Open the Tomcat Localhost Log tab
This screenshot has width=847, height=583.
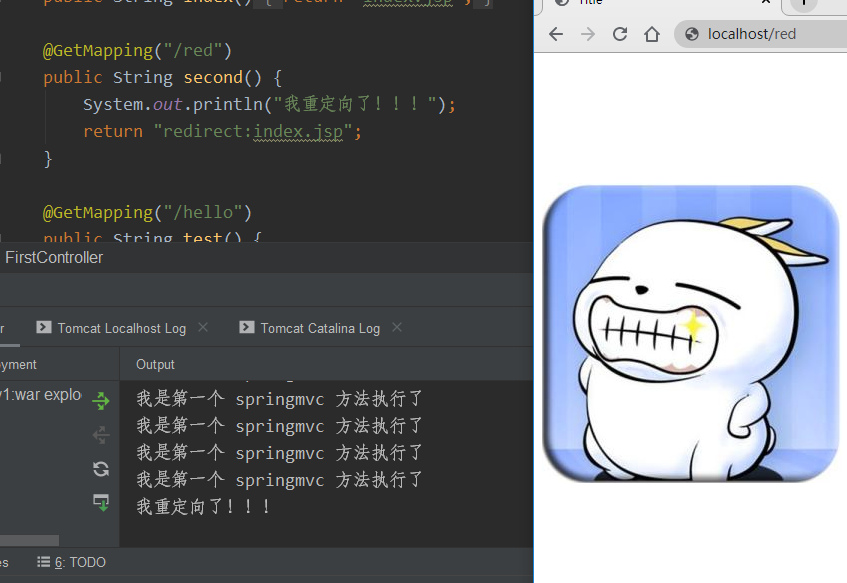[122, 328]
